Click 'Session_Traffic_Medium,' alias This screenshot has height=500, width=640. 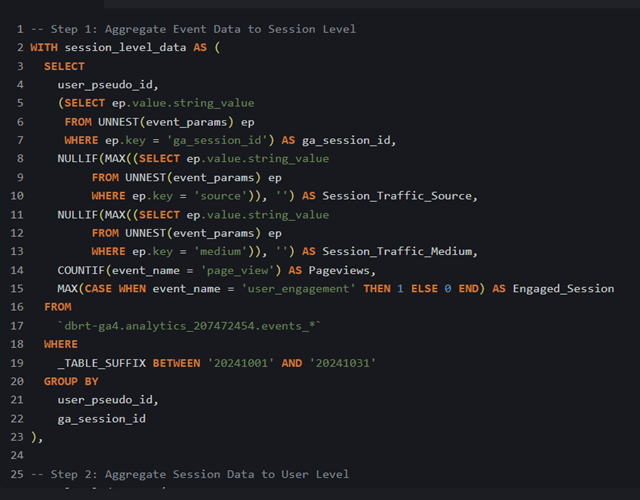400,251
